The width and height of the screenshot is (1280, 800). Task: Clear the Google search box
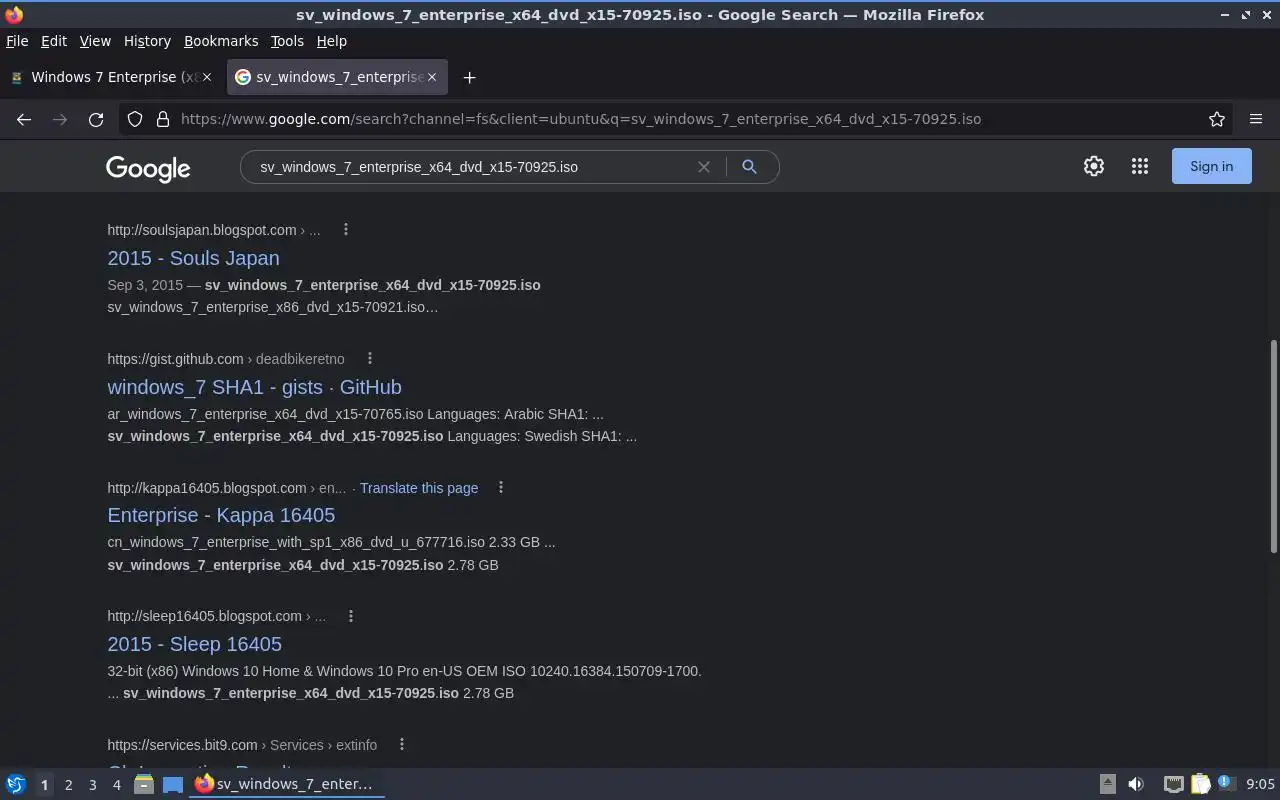tap(704, 167)
